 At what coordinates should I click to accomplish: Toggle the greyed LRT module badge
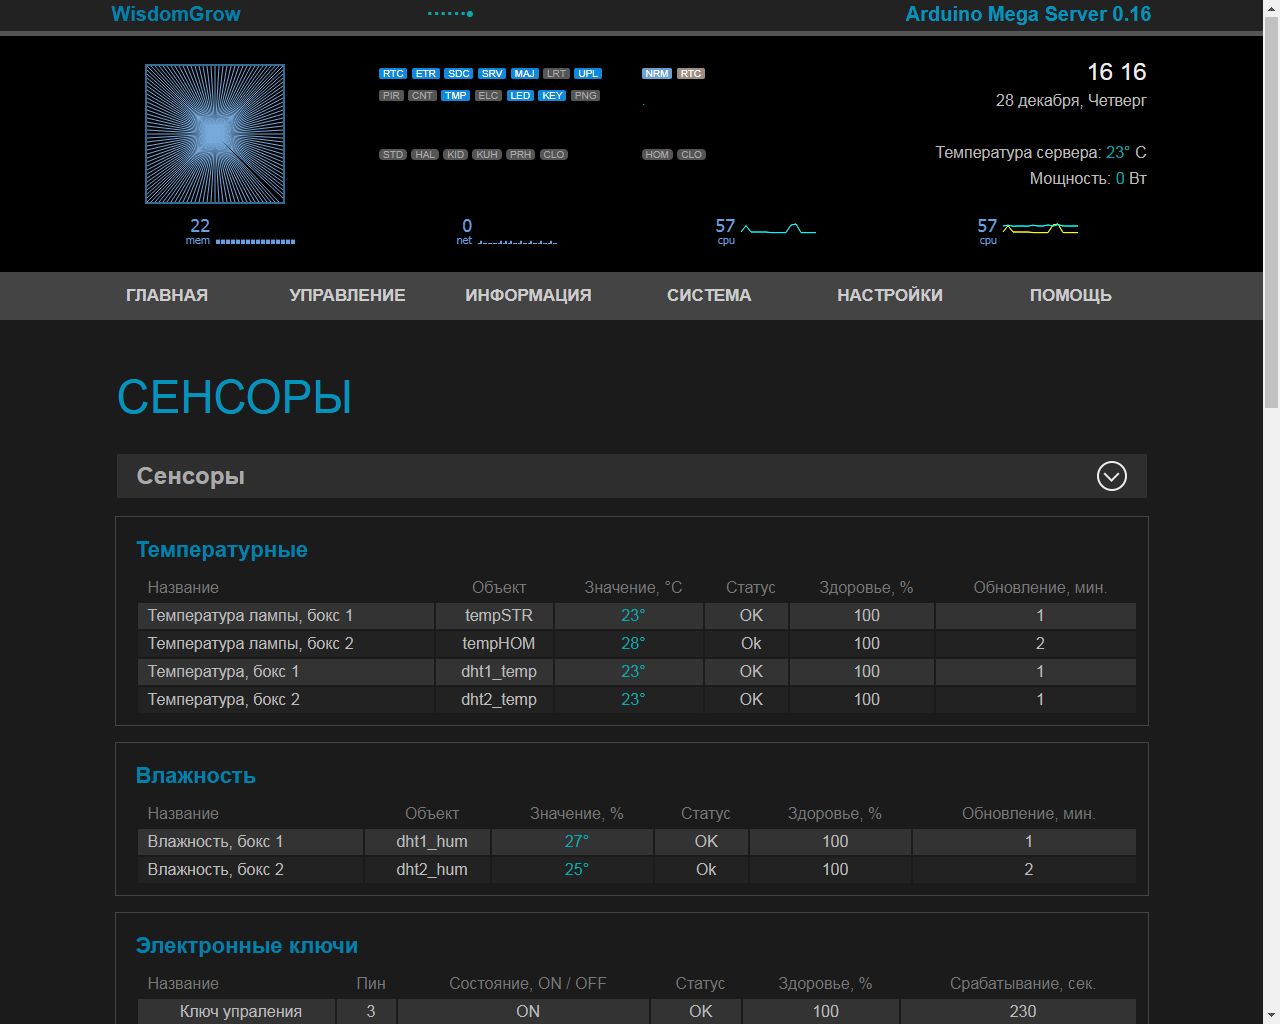pos(556,74)
